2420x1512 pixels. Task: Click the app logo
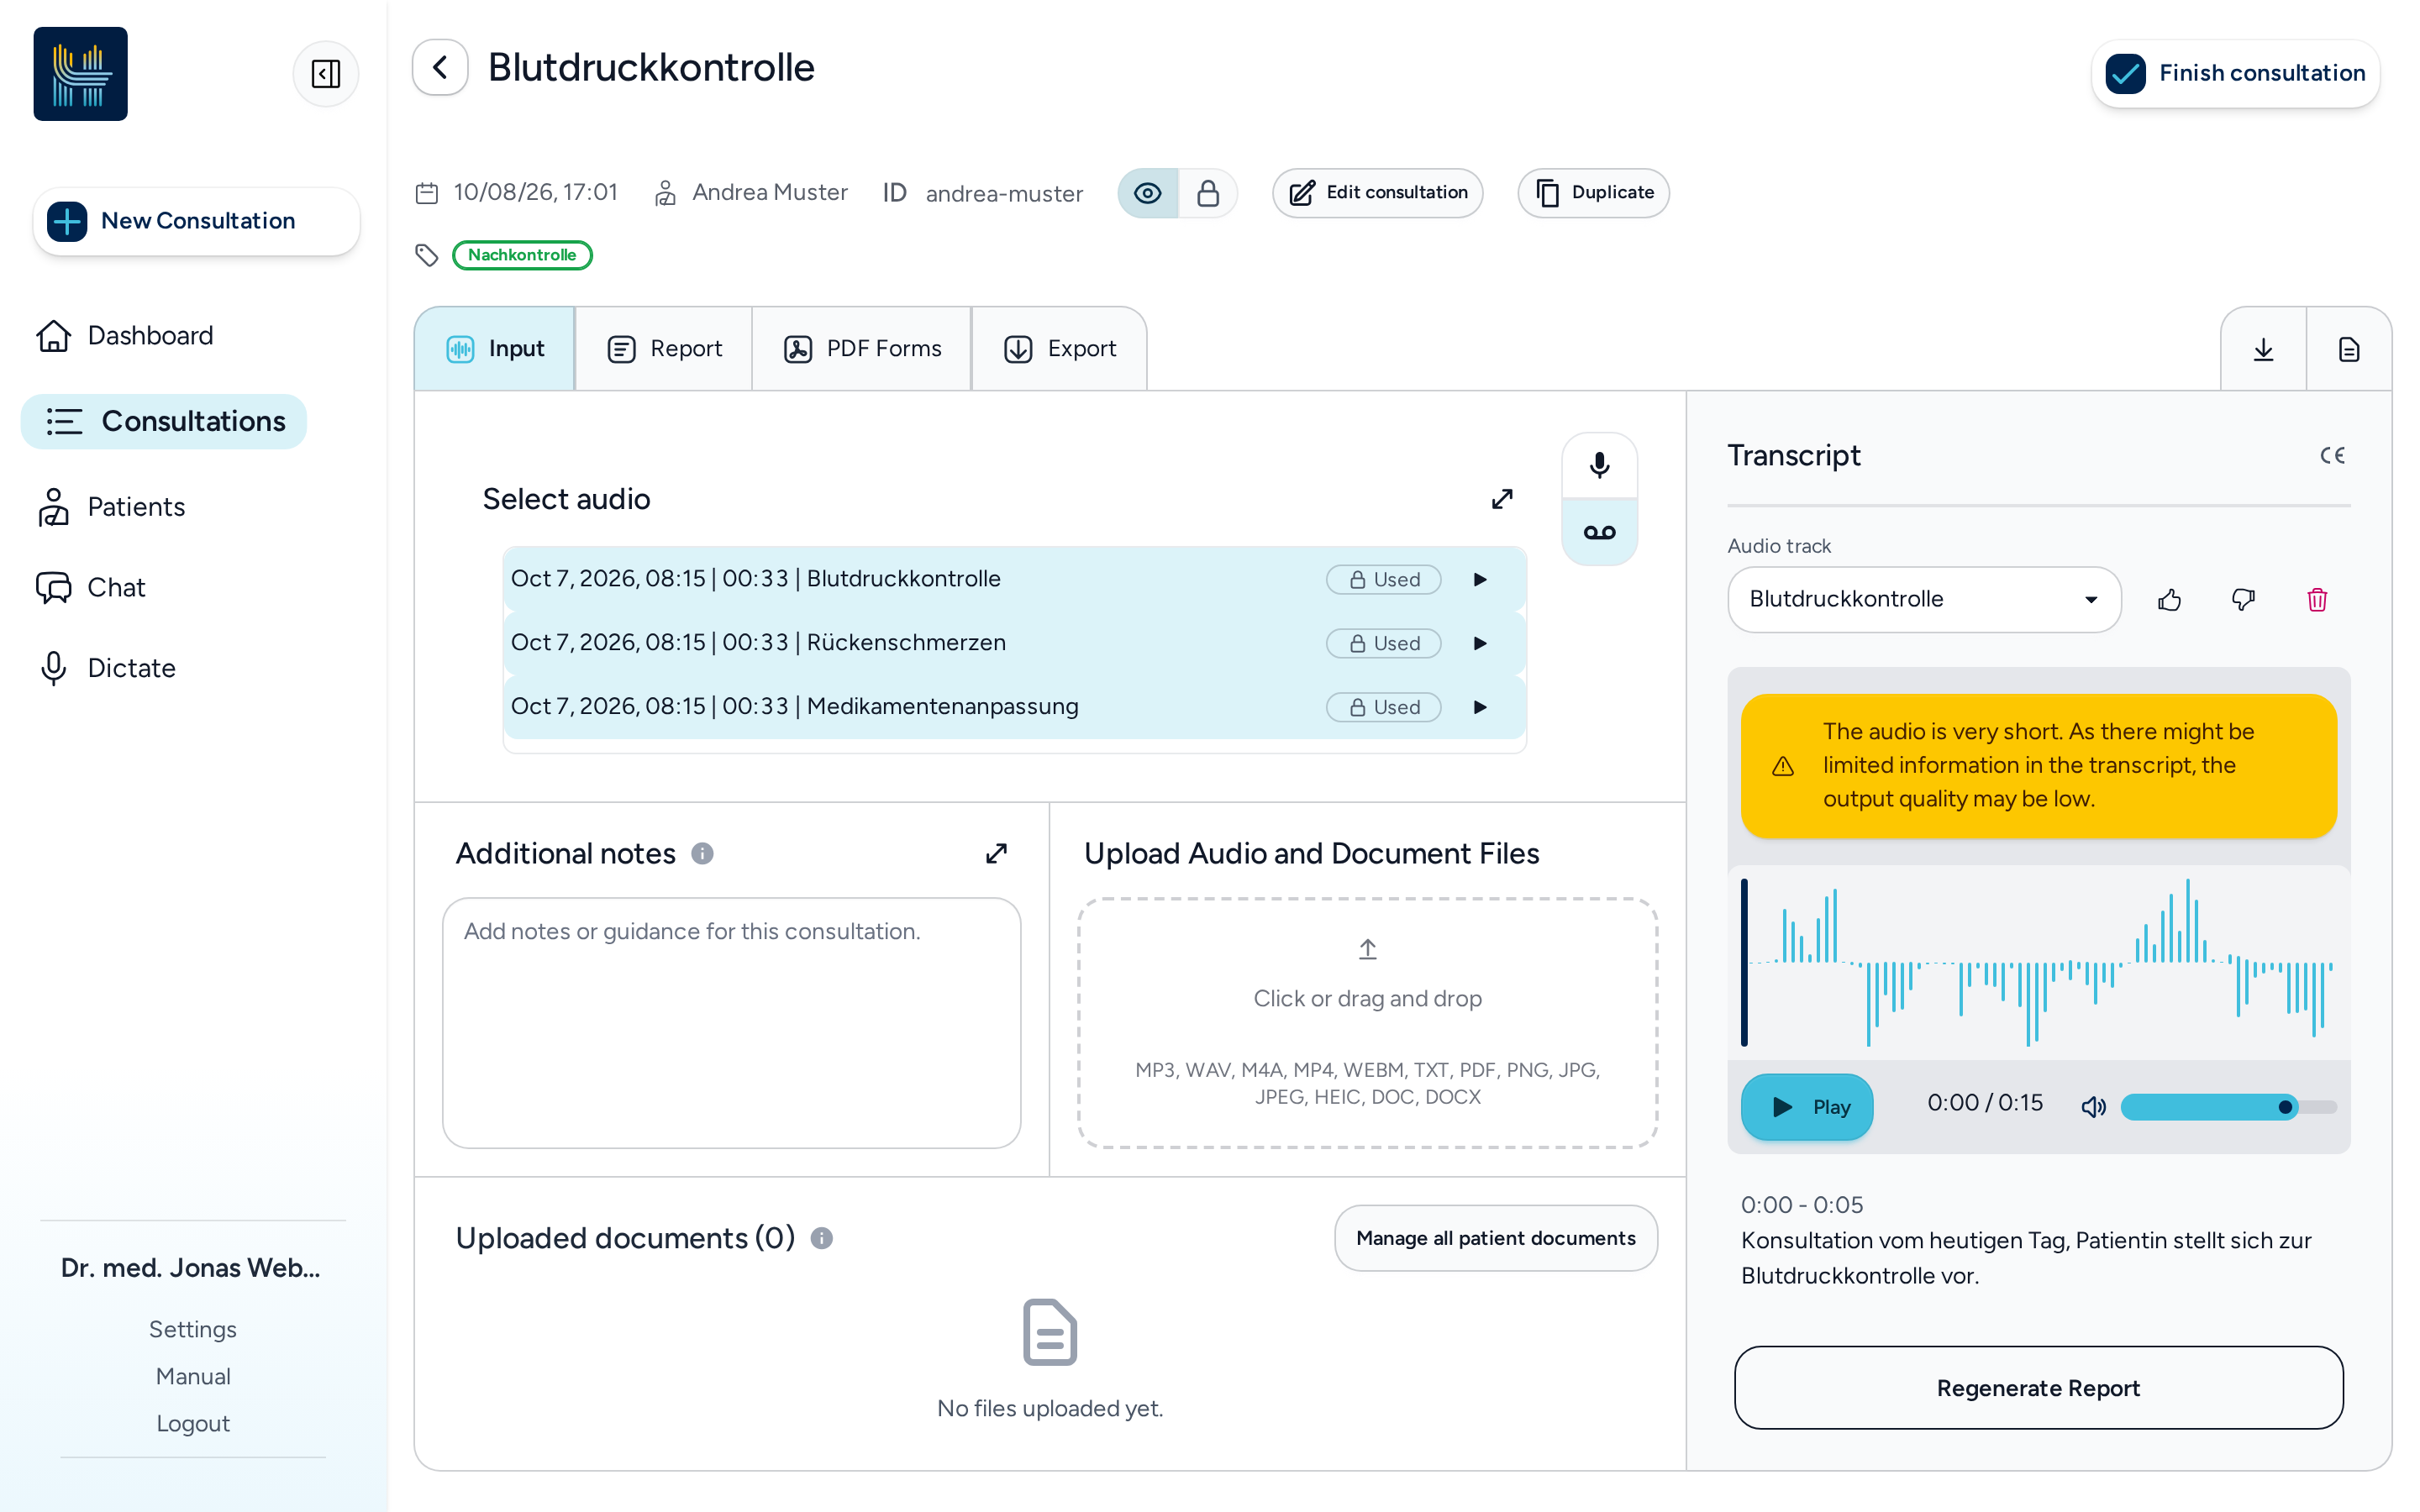[x=81, y=74]
